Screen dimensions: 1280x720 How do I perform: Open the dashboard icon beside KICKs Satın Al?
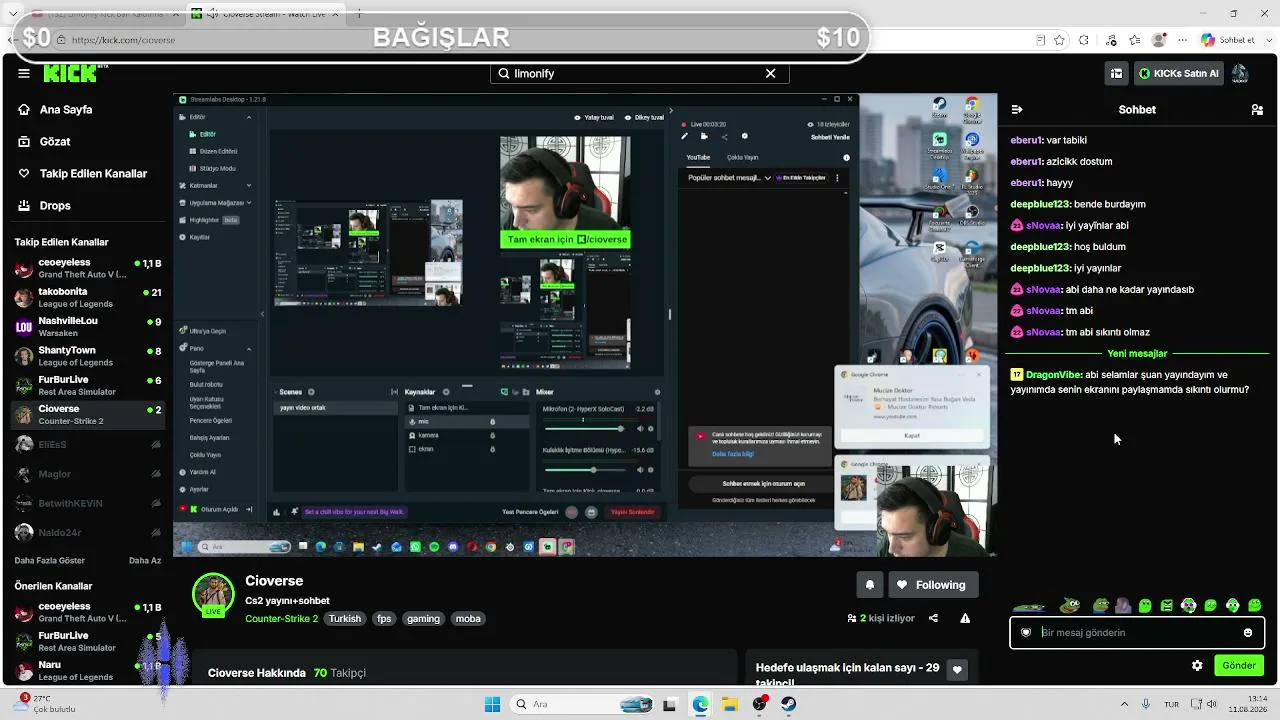[x=1116, y=73]
